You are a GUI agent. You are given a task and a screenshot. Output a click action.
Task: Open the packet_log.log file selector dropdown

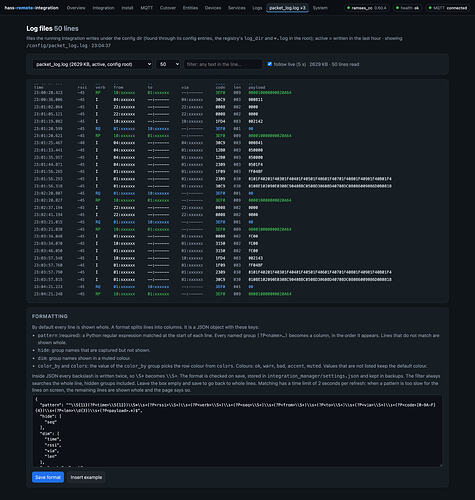click(93, 64)
